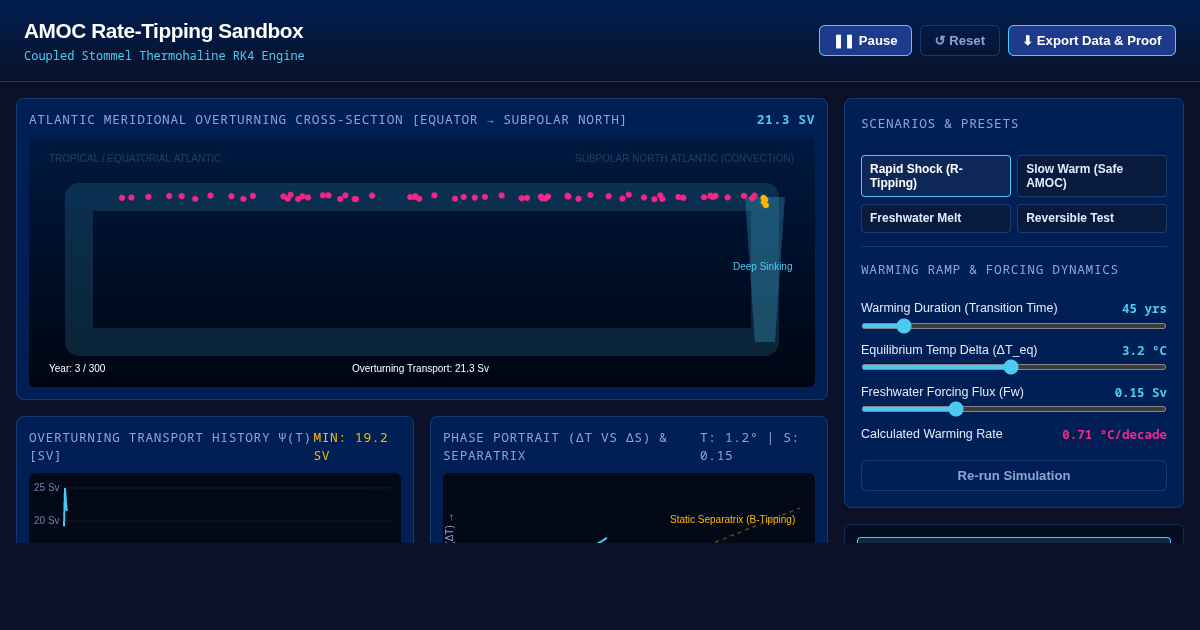Screen dimensions: 1200x630
Task: Click the Coupled Stommel Thermohaline RK4 Engine subtitle
Action: [x=164, y=56]
